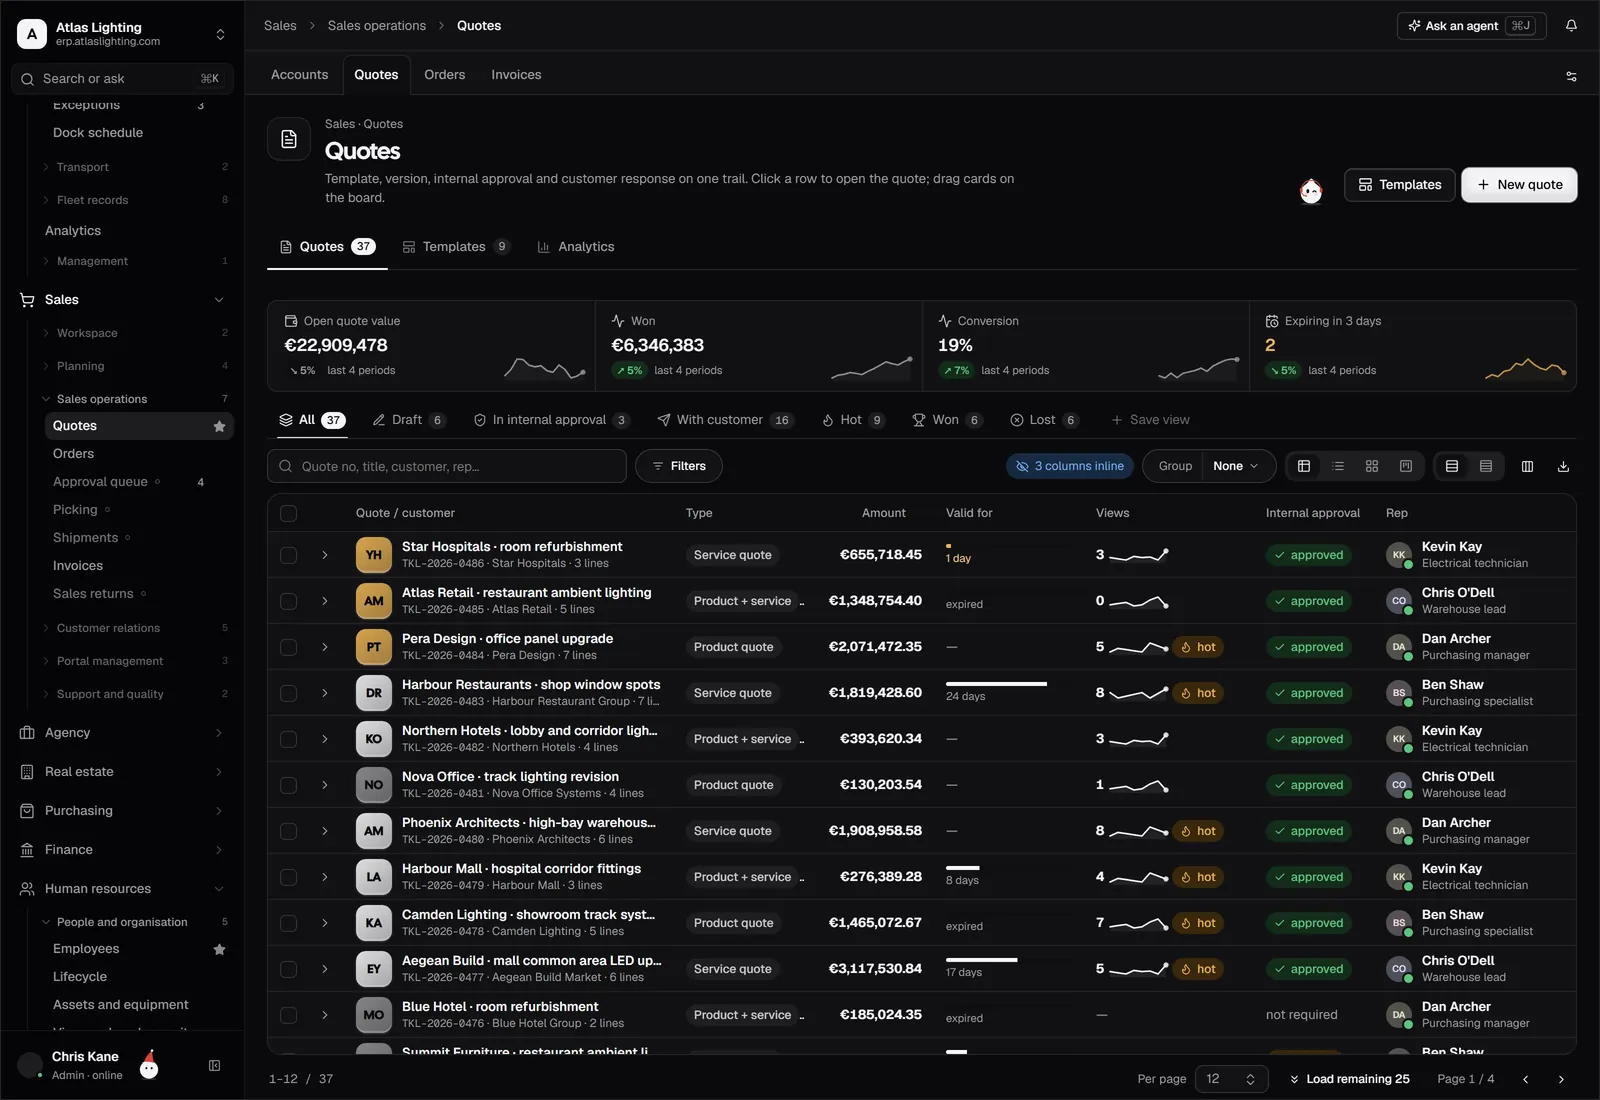Open the Filters button
The height and width of the screenshot is (1100, 1600).
click(x=679, y=466)
